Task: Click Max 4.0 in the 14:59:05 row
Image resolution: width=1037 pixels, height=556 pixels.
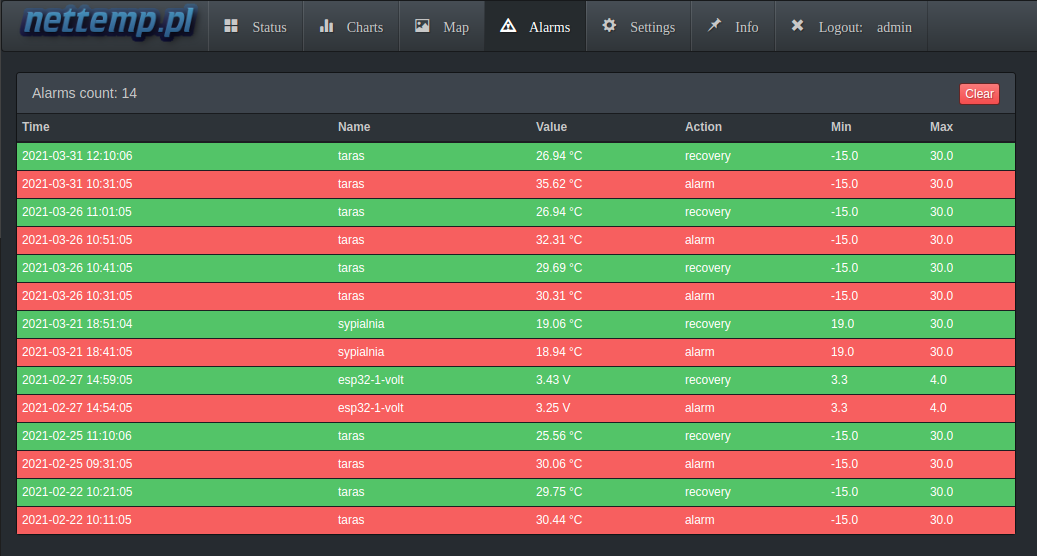Action: 938,380
